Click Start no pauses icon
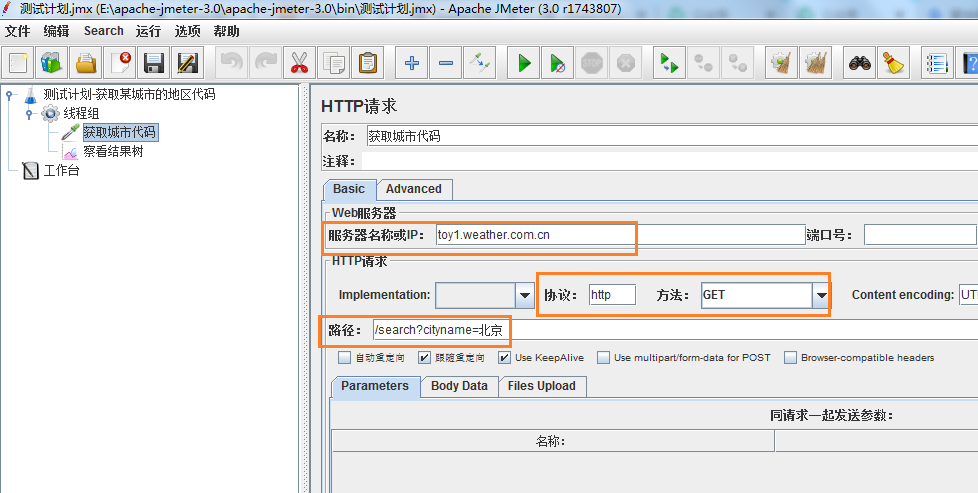This screenshot has height=493, width=978. pyautogui.click(x=558, y=62)
